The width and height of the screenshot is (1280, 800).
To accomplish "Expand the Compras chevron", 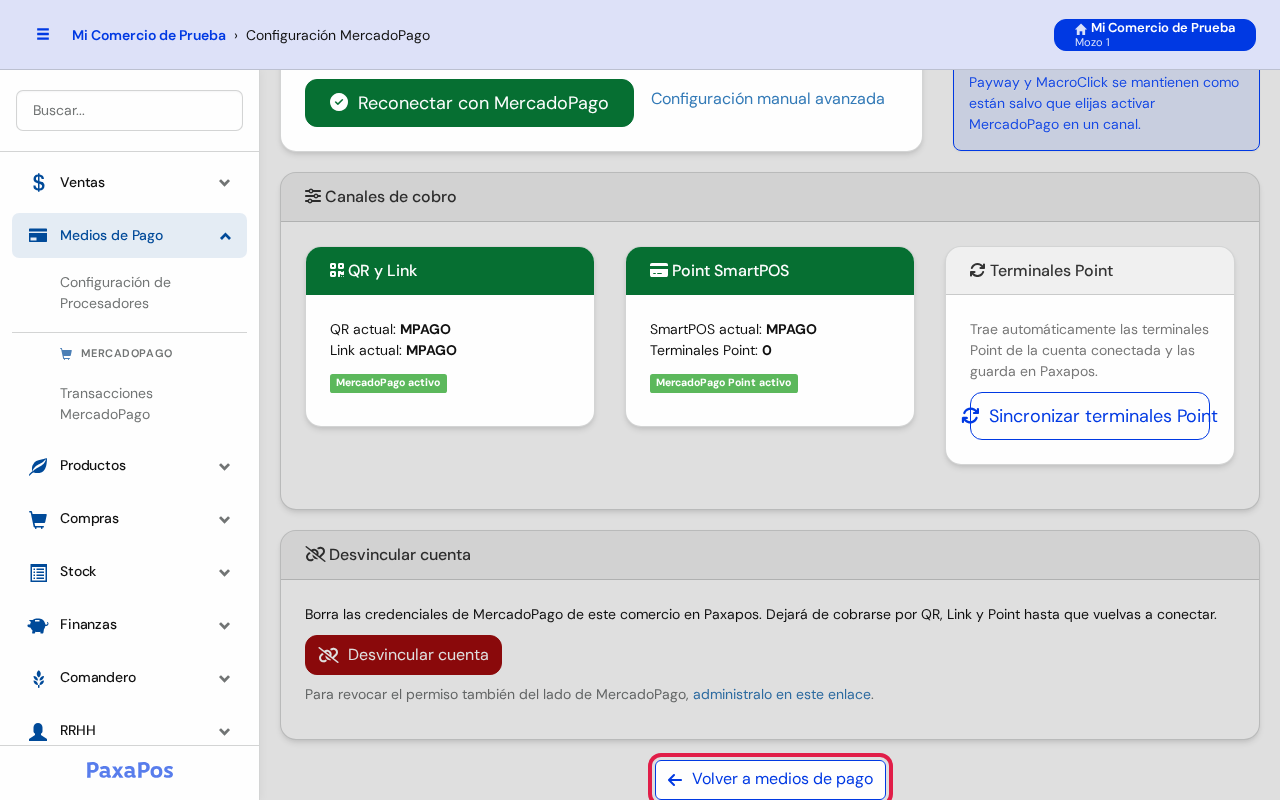I will point(225,519).
